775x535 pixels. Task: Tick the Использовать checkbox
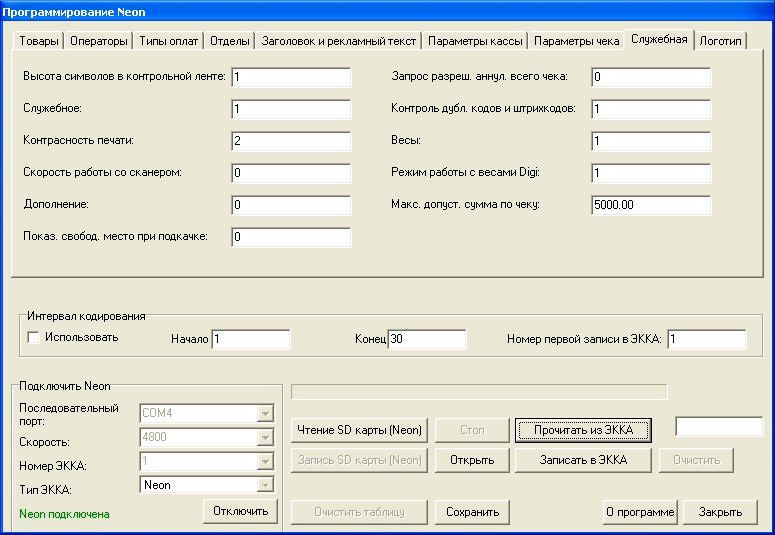click(x=34, y=338)
